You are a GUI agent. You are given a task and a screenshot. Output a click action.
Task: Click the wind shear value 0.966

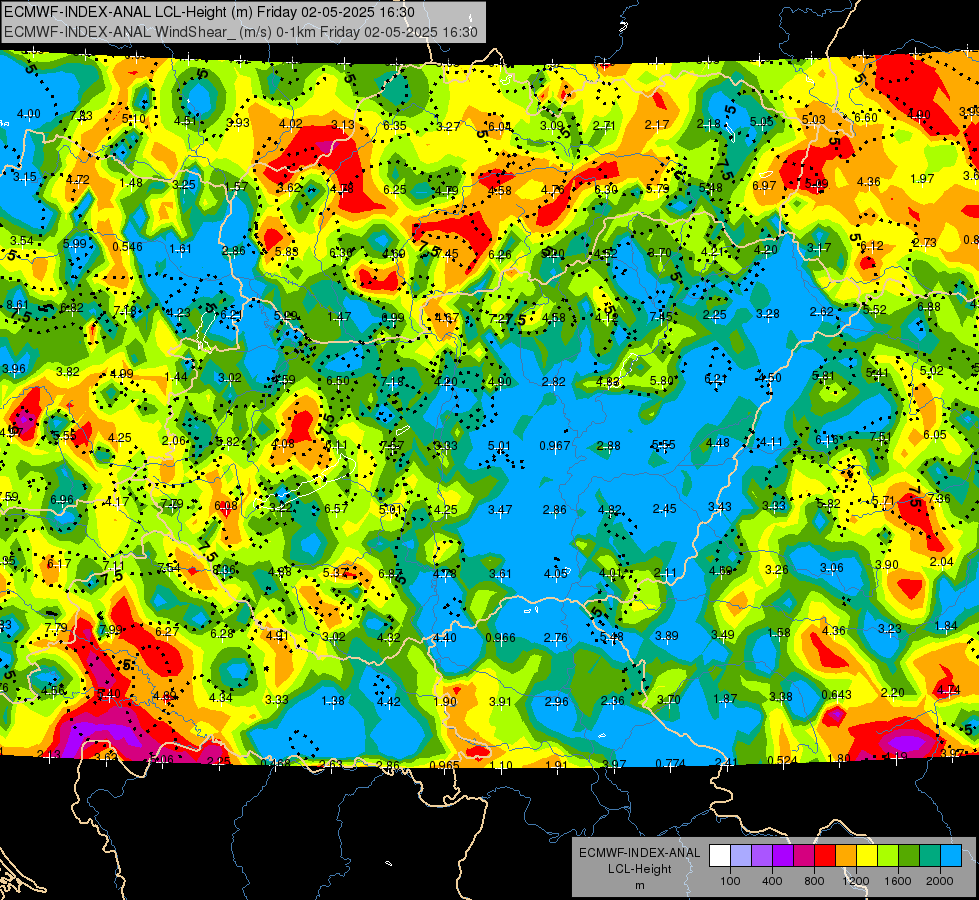pos(501,638)
